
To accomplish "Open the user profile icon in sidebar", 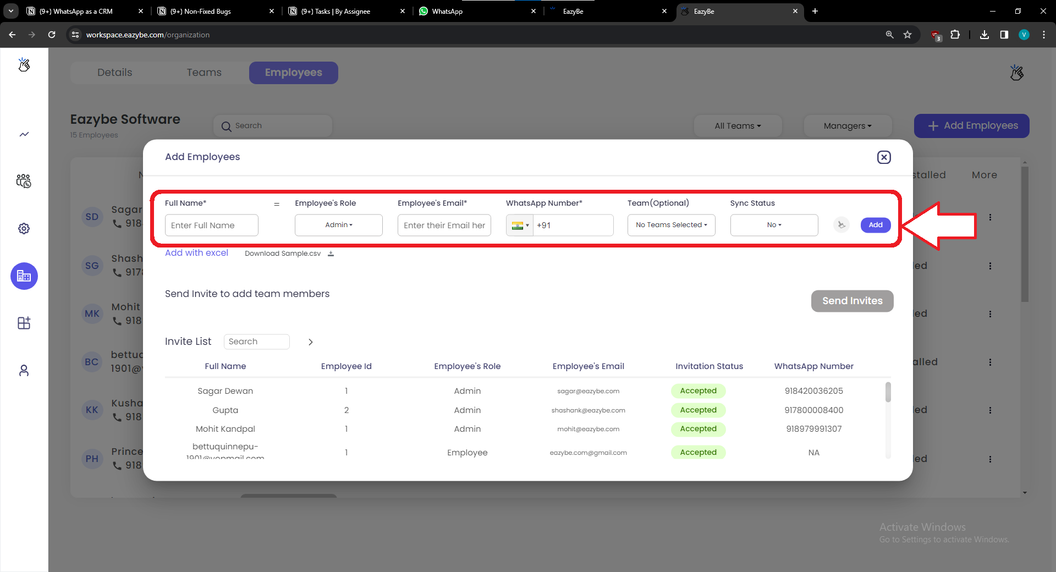I will tap(24, 371).
